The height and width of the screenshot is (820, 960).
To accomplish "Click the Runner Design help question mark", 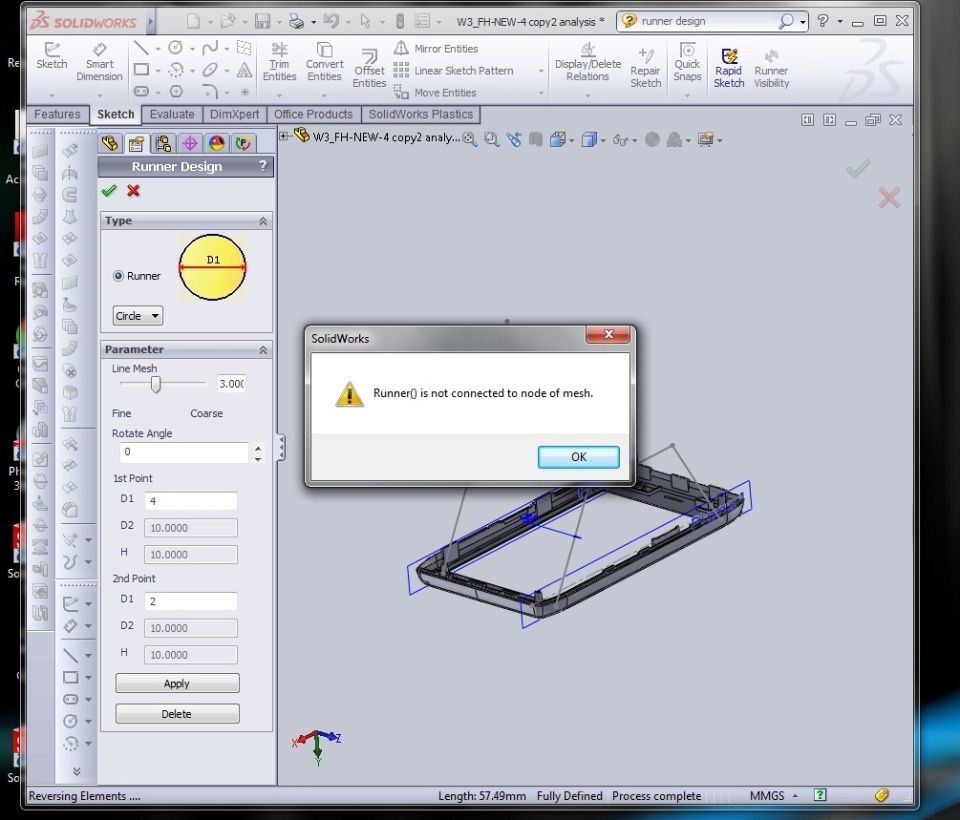I will pyautogui.click(x=263, y=166).
